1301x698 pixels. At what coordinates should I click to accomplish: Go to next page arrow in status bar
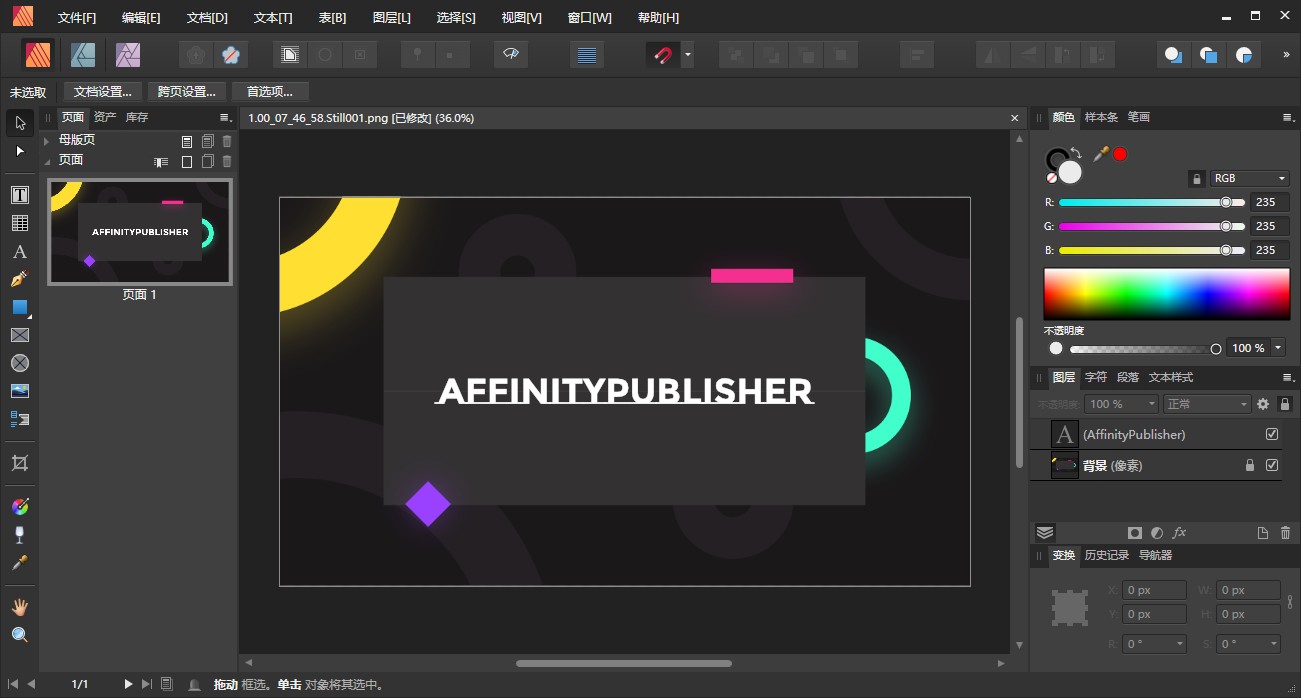click(x=128, y=684)
